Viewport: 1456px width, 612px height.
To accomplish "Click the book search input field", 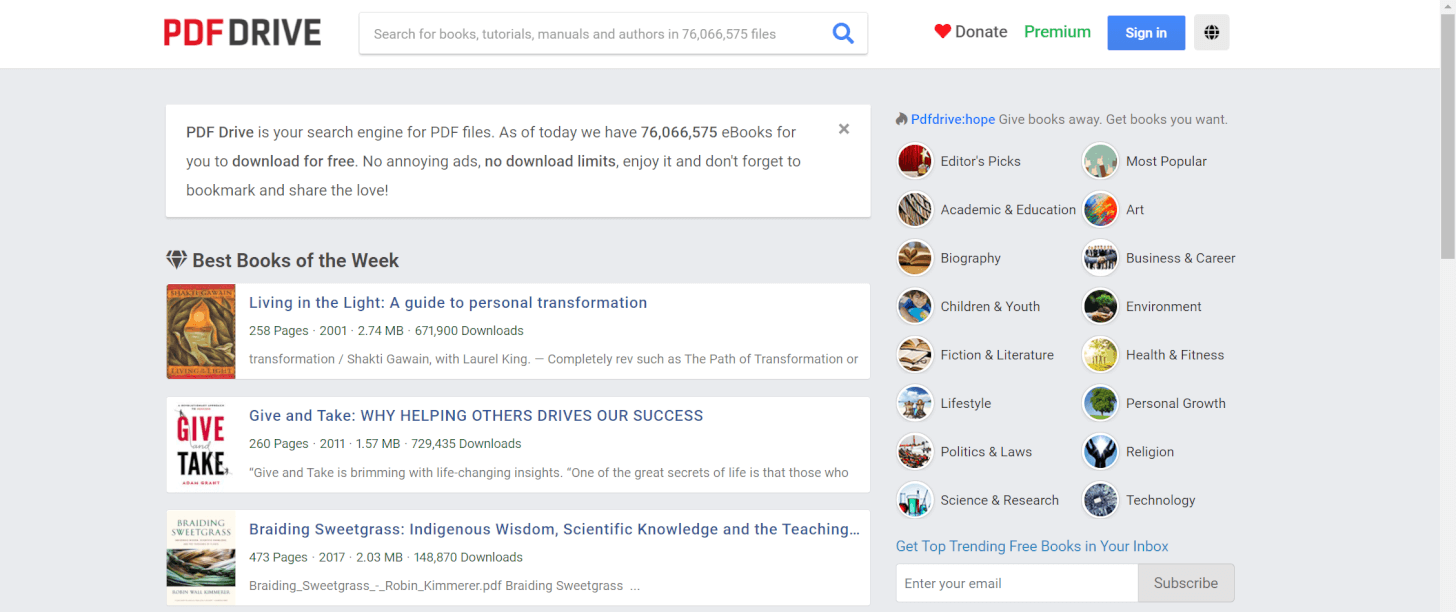I will click(x=595, y=33).
